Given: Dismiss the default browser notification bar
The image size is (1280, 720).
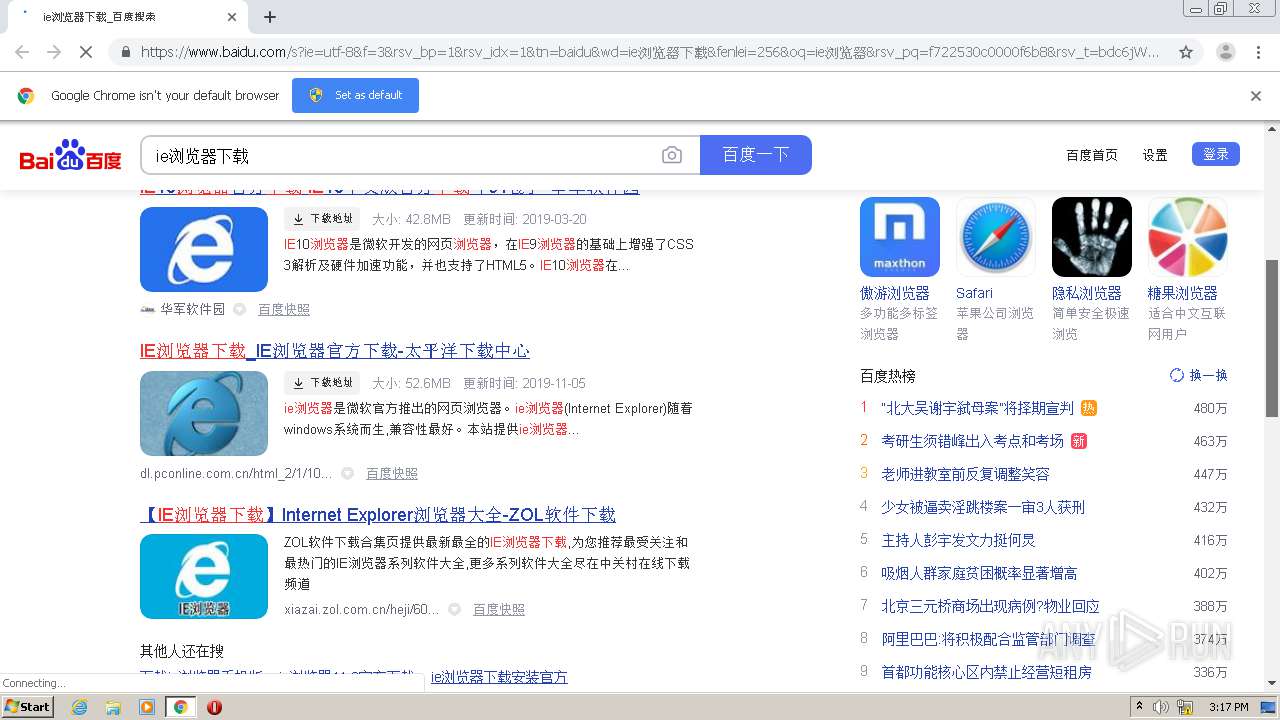Looking at the screenshot, I should point(1256,96).
